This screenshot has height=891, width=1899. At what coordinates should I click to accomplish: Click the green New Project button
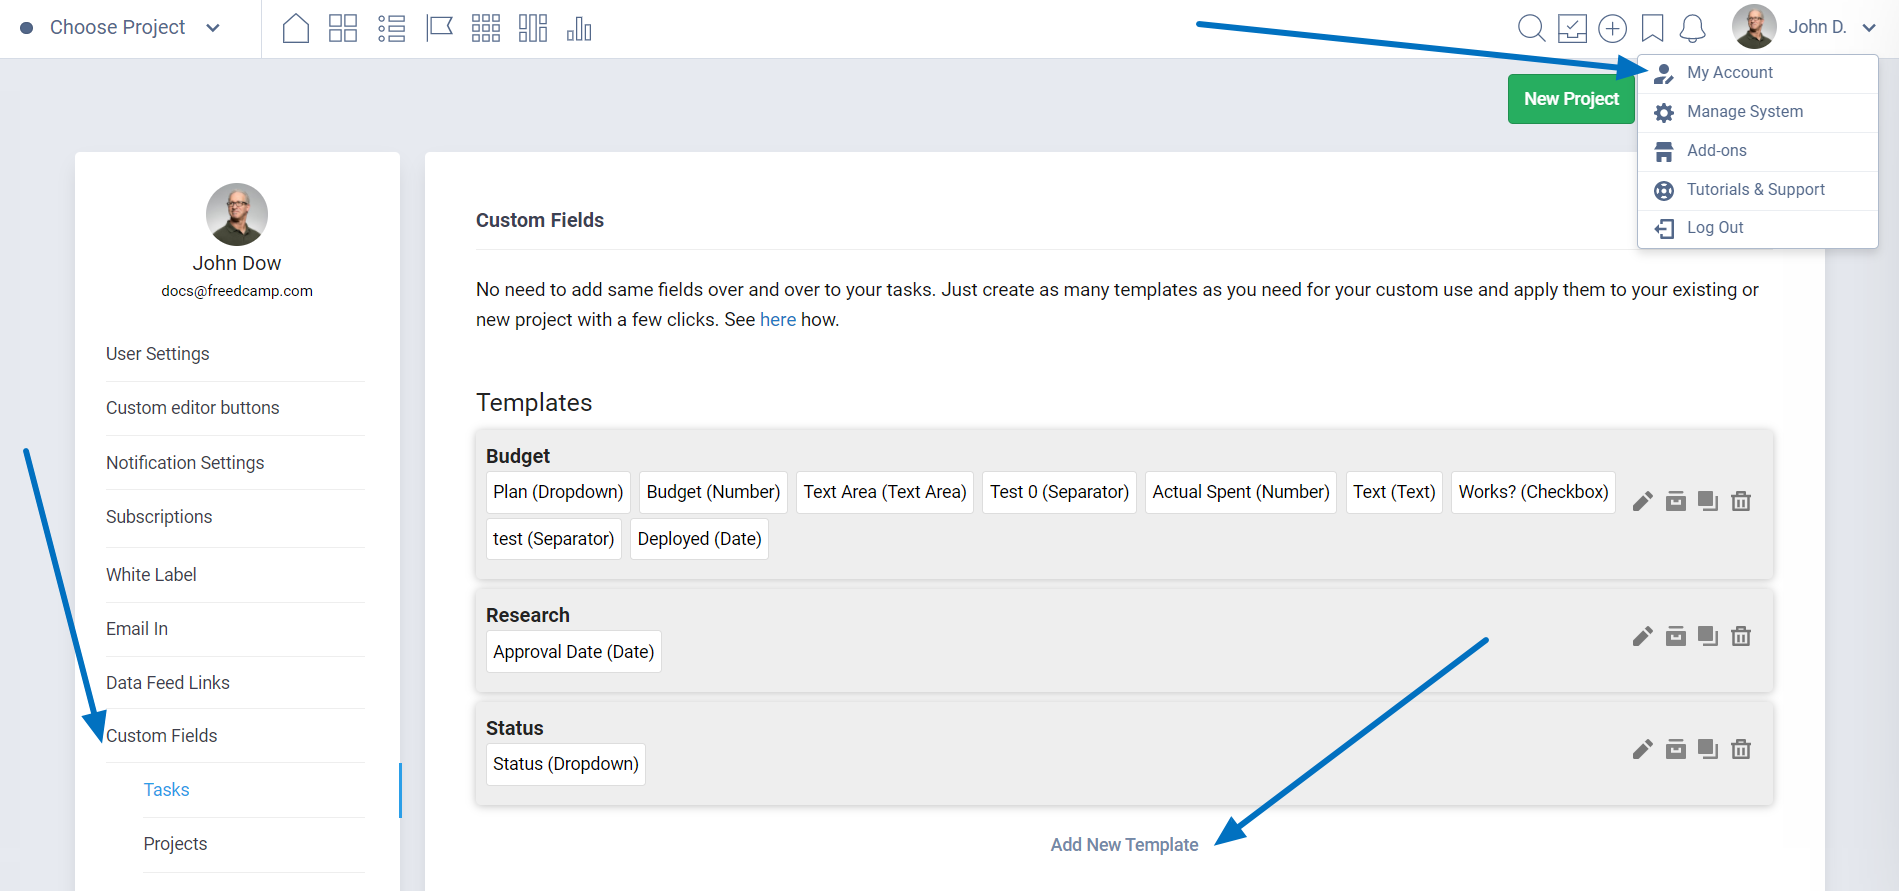[x=1570, y=99]
